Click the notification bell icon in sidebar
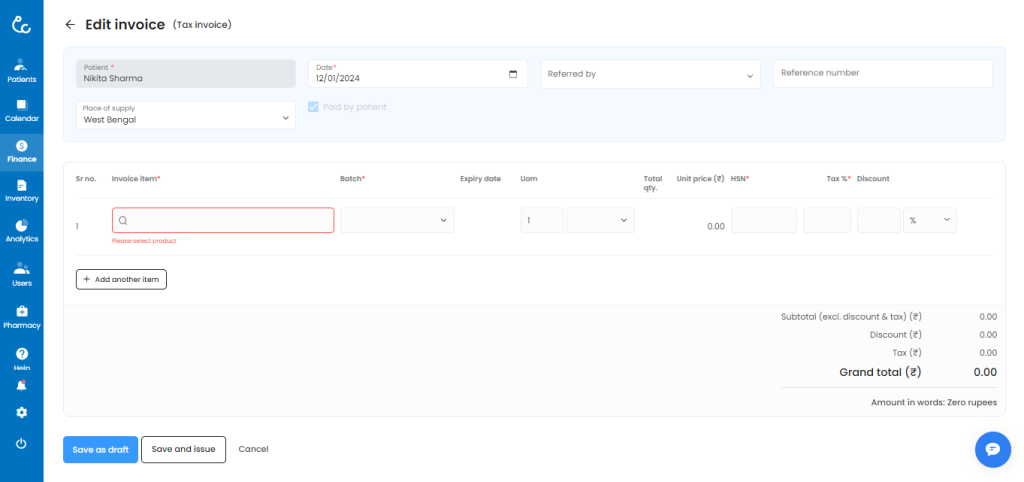Viewport: 1024px width, 482px height. coord(21,385)
